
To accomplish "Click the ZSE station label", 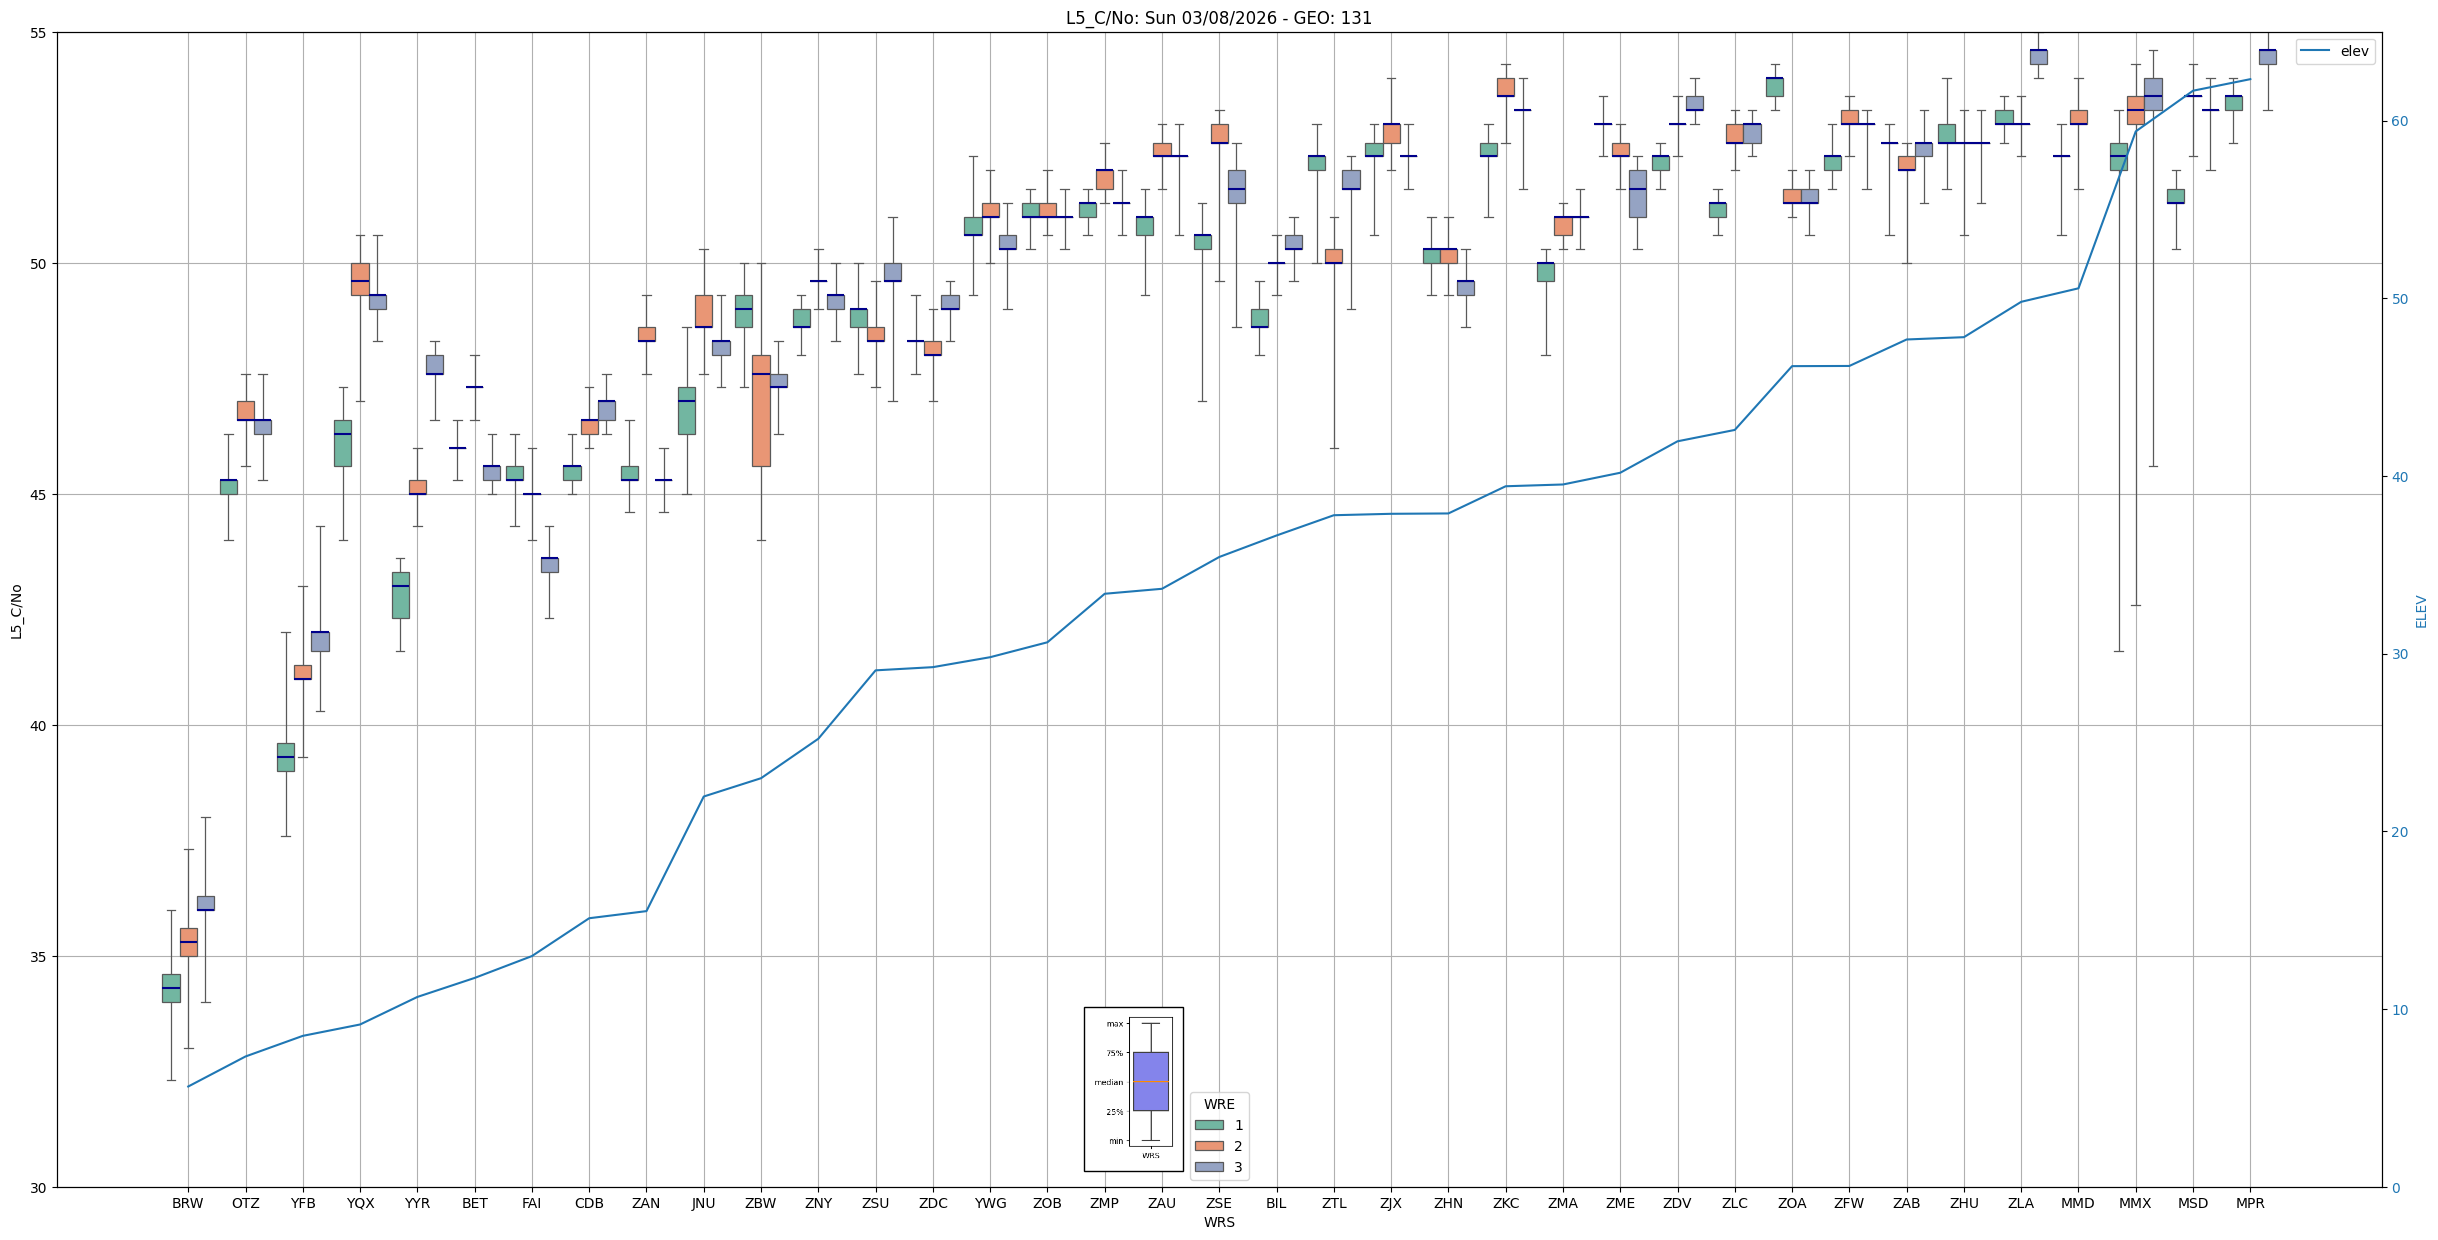I will (1218, 1203).
